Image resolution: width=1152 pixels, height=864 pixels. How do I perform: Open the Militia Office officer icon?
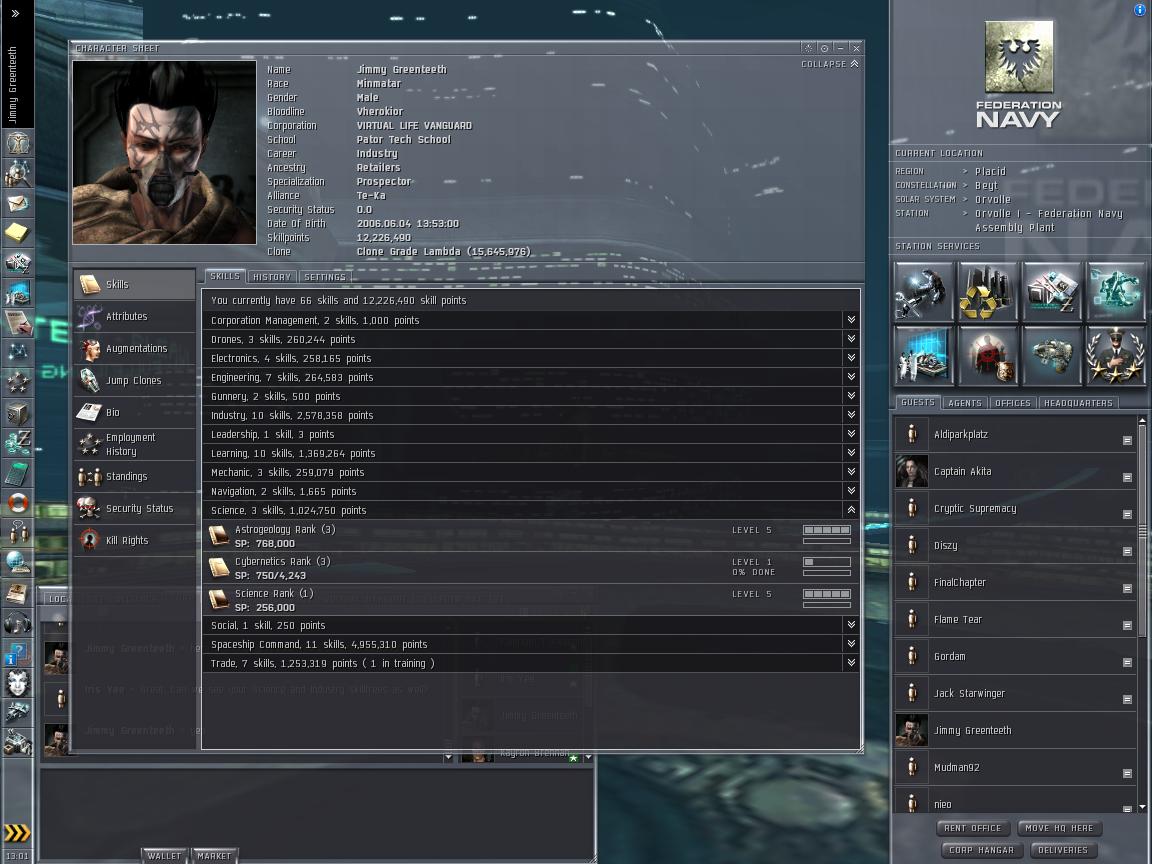(1115, 356)
